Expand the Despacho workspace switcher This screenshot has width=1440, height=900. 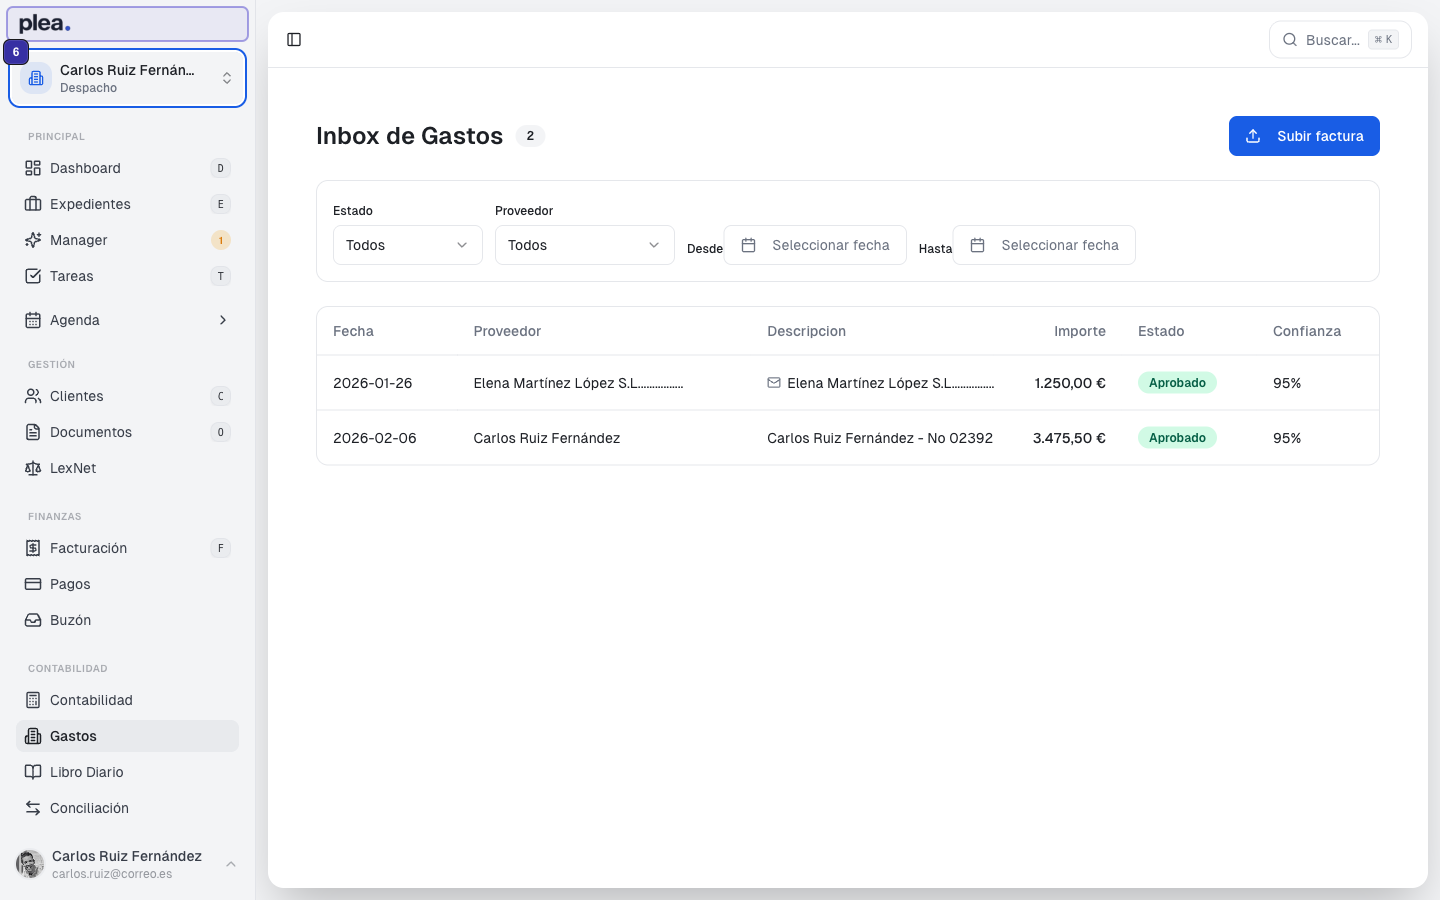128,78
